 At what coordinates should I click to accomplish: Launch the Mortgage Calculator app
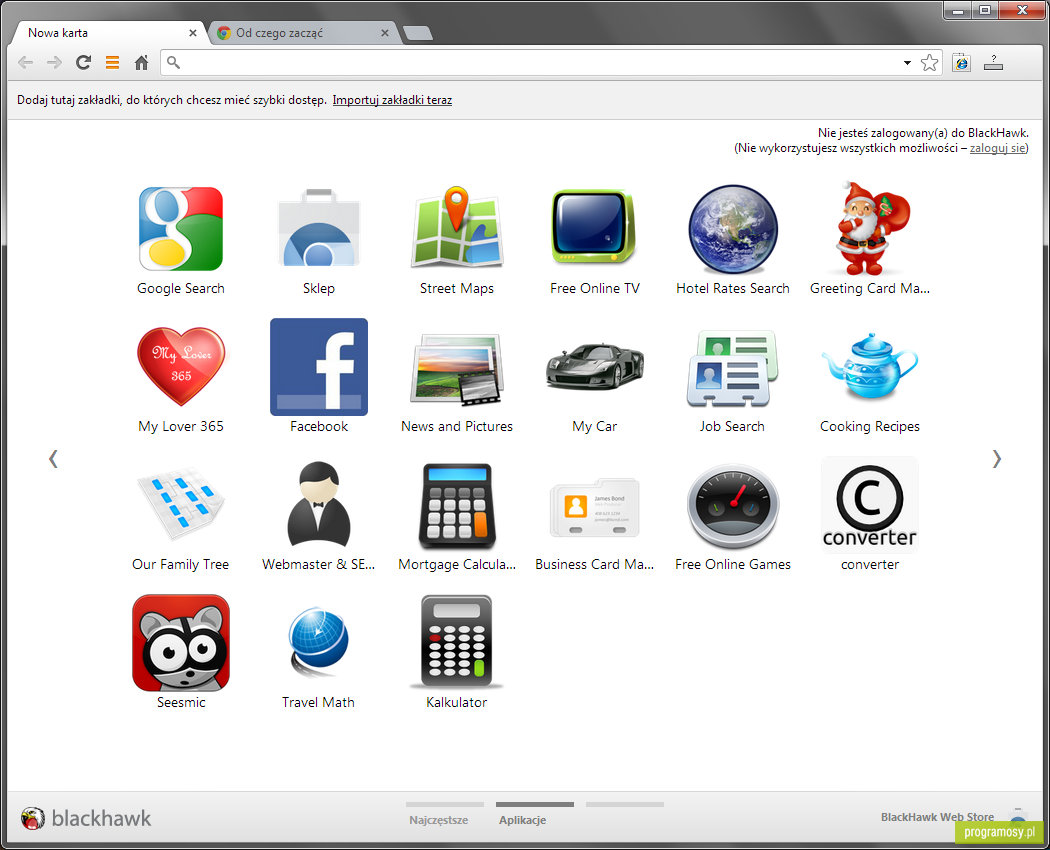coord(457,506)
